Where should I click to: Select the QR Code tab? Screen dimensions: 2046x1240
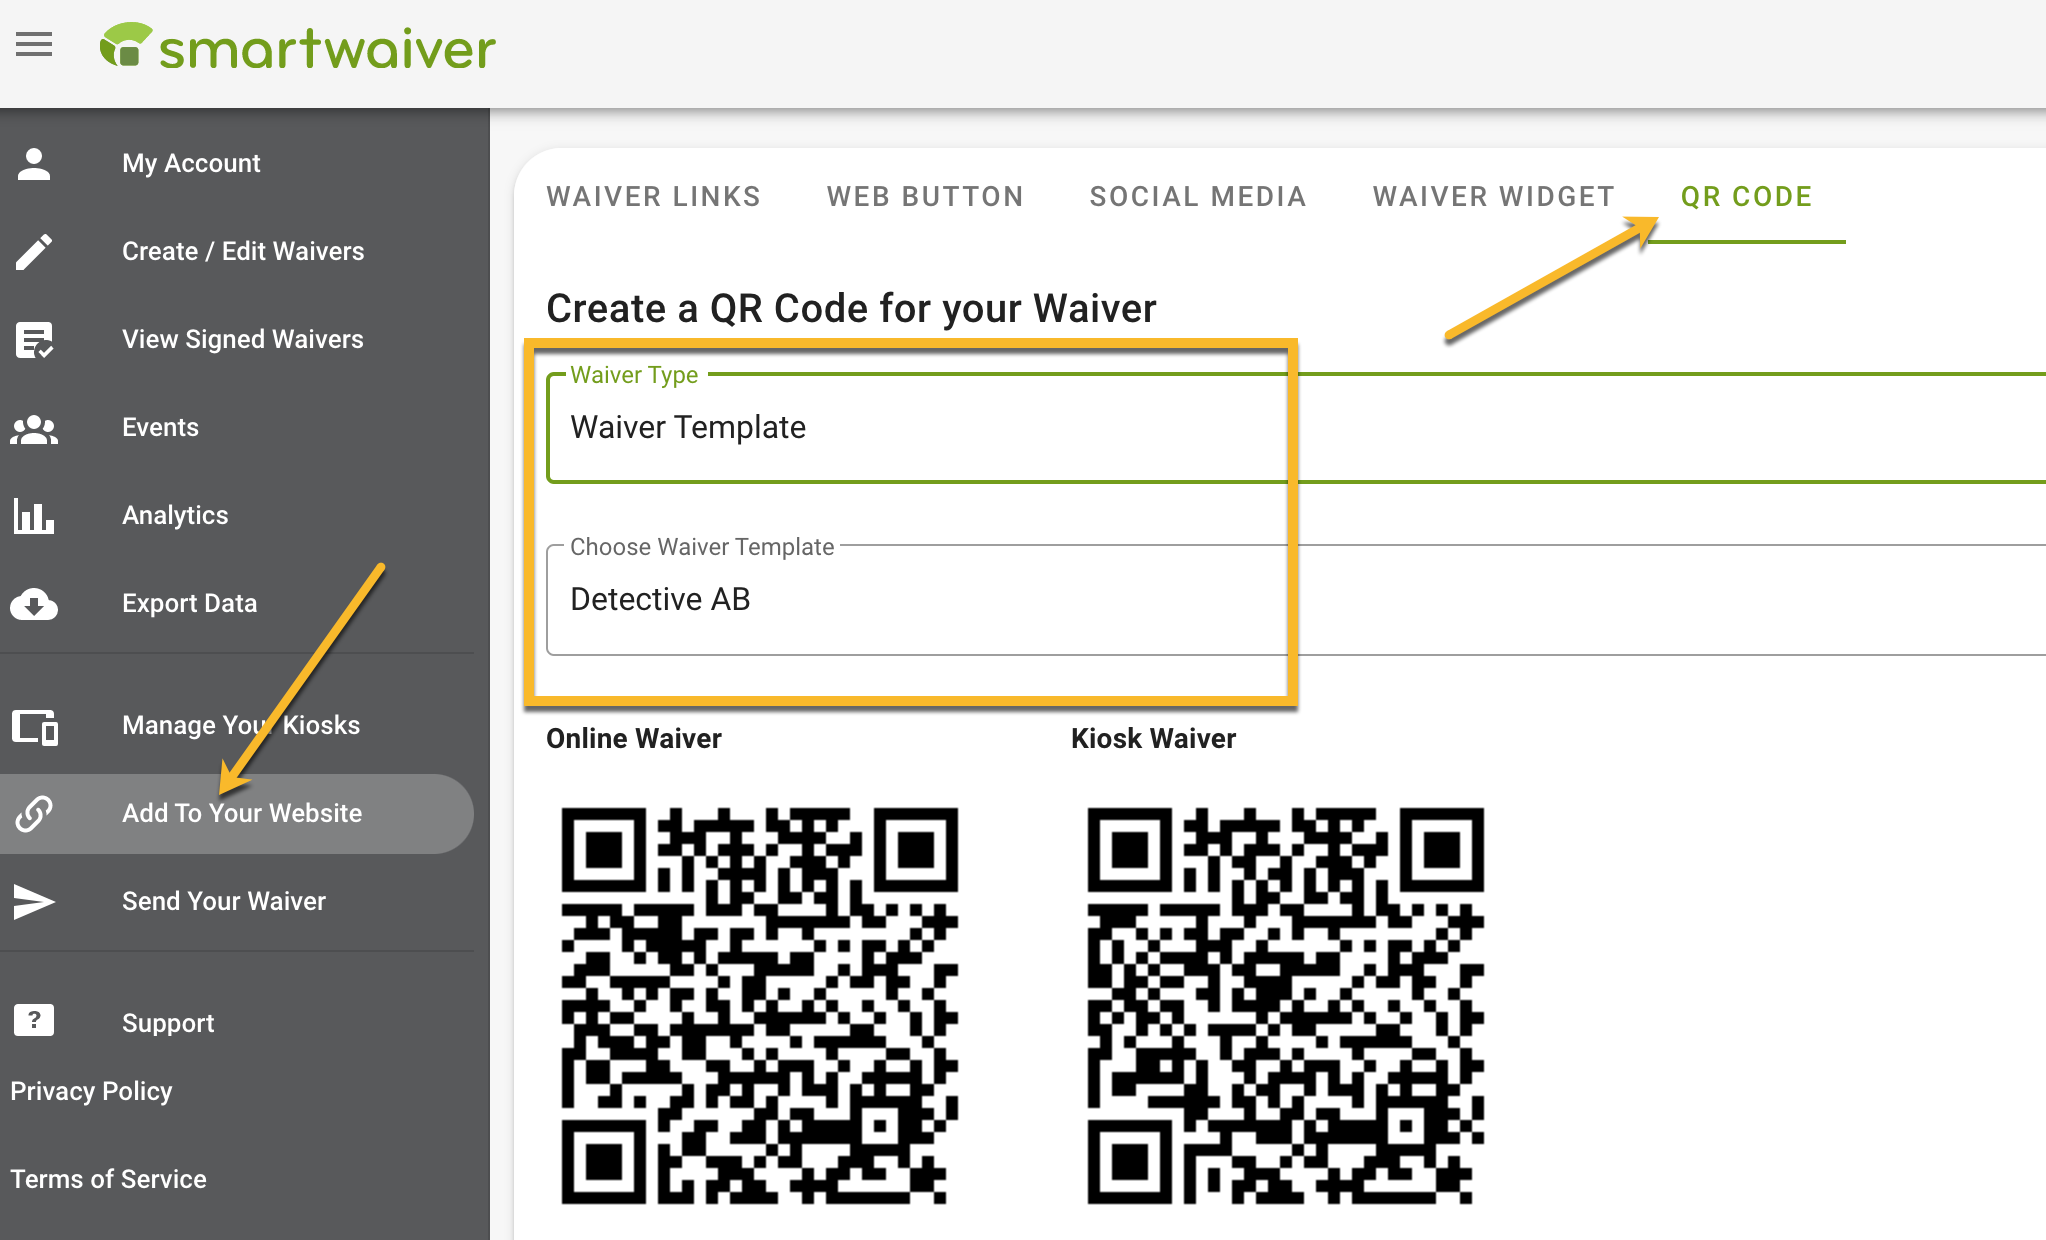click(1746, 197)
